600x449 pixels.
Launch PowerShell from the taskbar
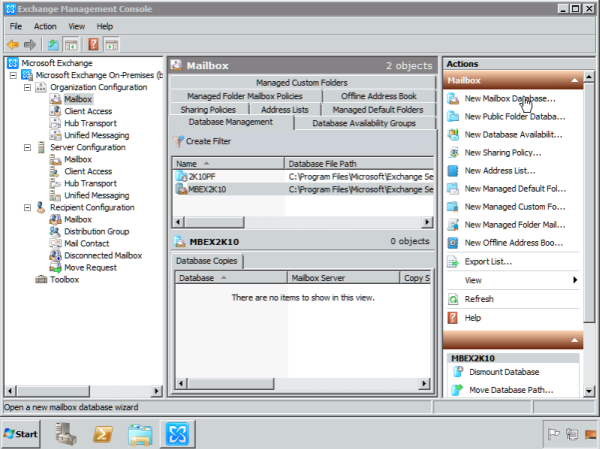coord(103,434)
